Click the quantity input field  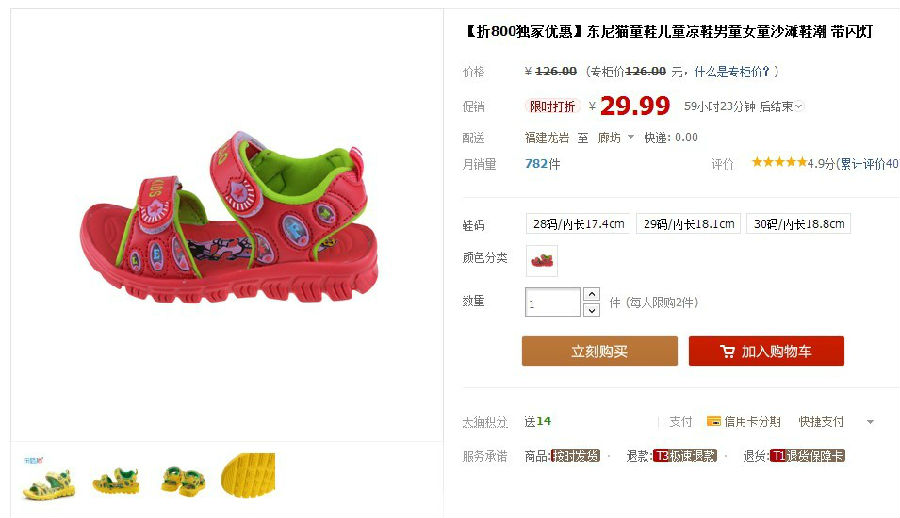tap(553, 302)
